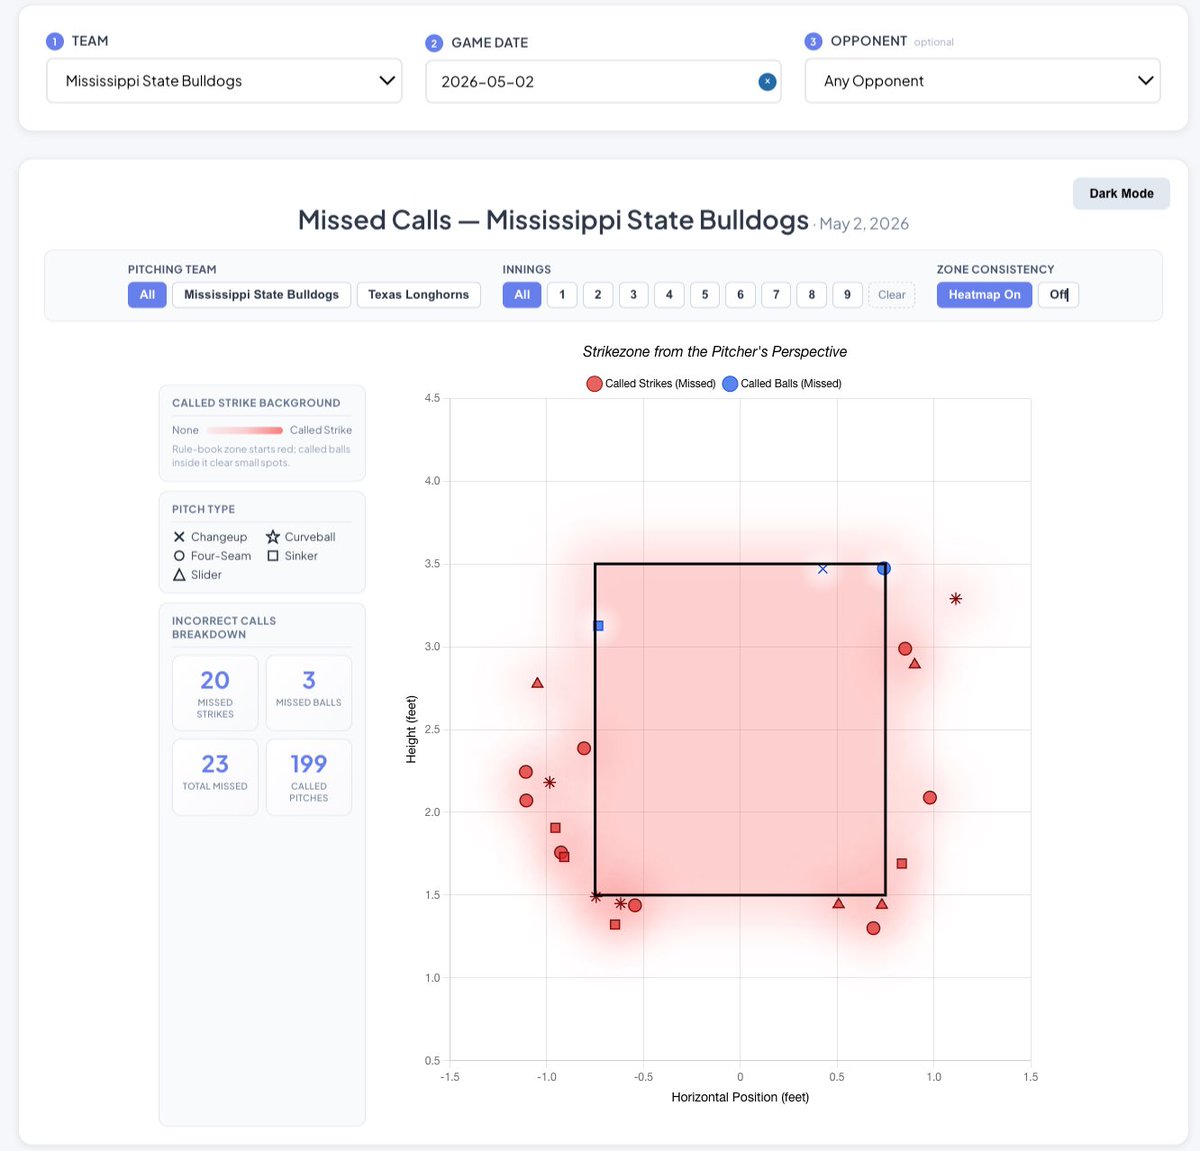Viewport: 1200px width, 1151px height.
Task: Click red four-seam circle at height 3.0 right
Action: (905, 649)
